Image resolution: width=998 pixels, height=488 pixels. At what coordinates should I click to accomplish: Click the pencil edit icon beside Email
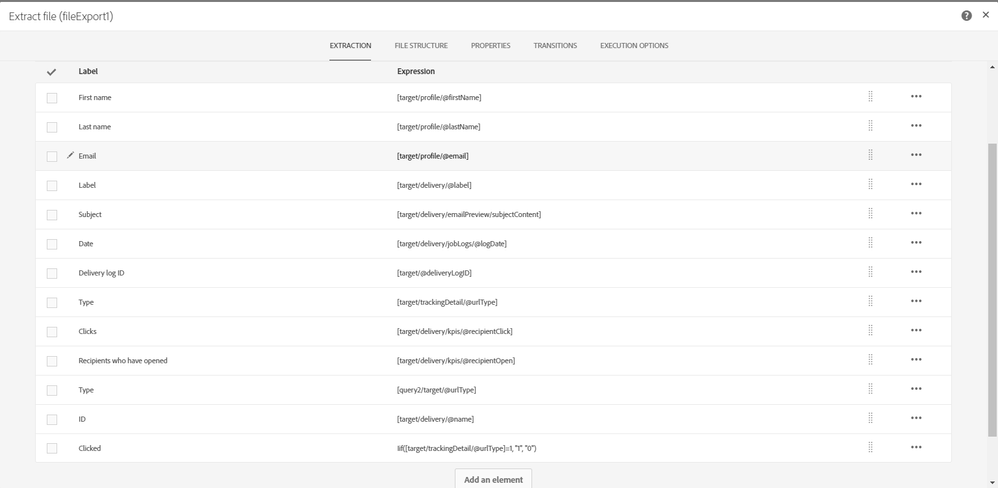[70, 156]
